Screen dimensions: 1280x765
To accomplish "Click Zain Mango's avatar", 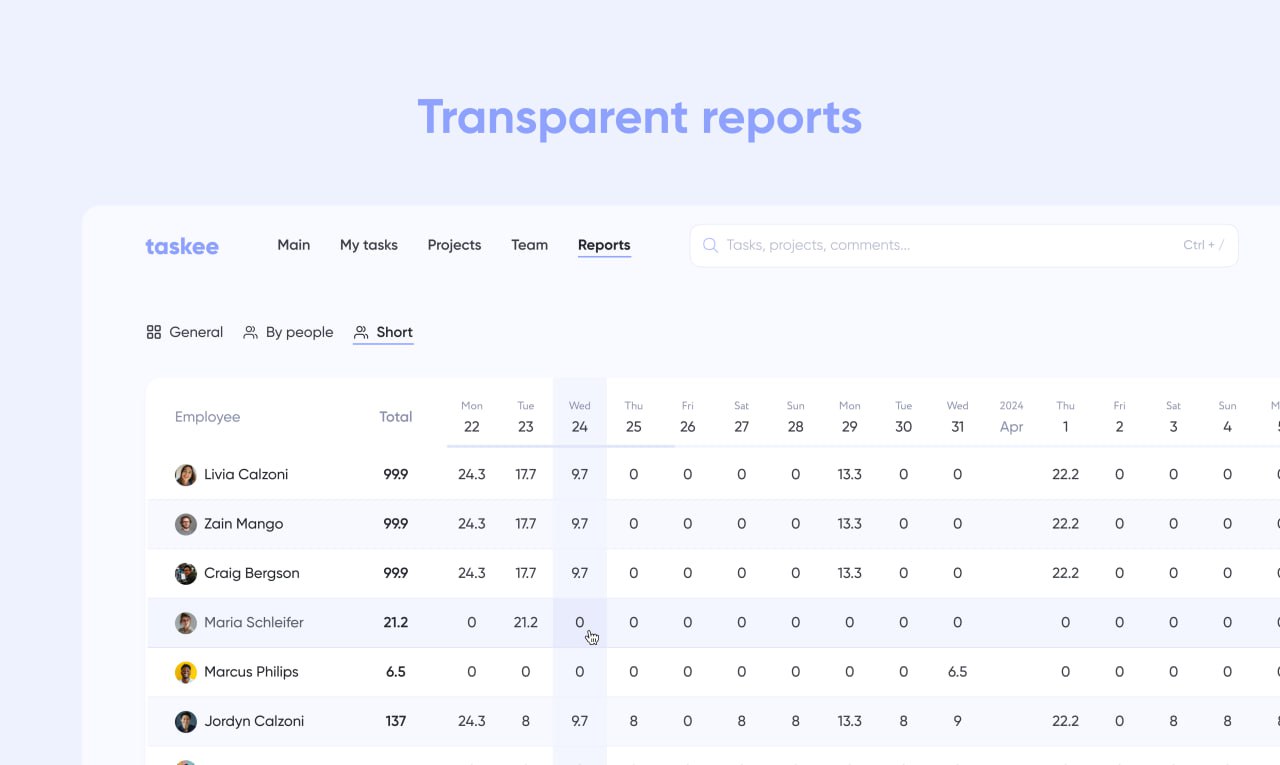I will pyautogui.click(x=186, y=524).
